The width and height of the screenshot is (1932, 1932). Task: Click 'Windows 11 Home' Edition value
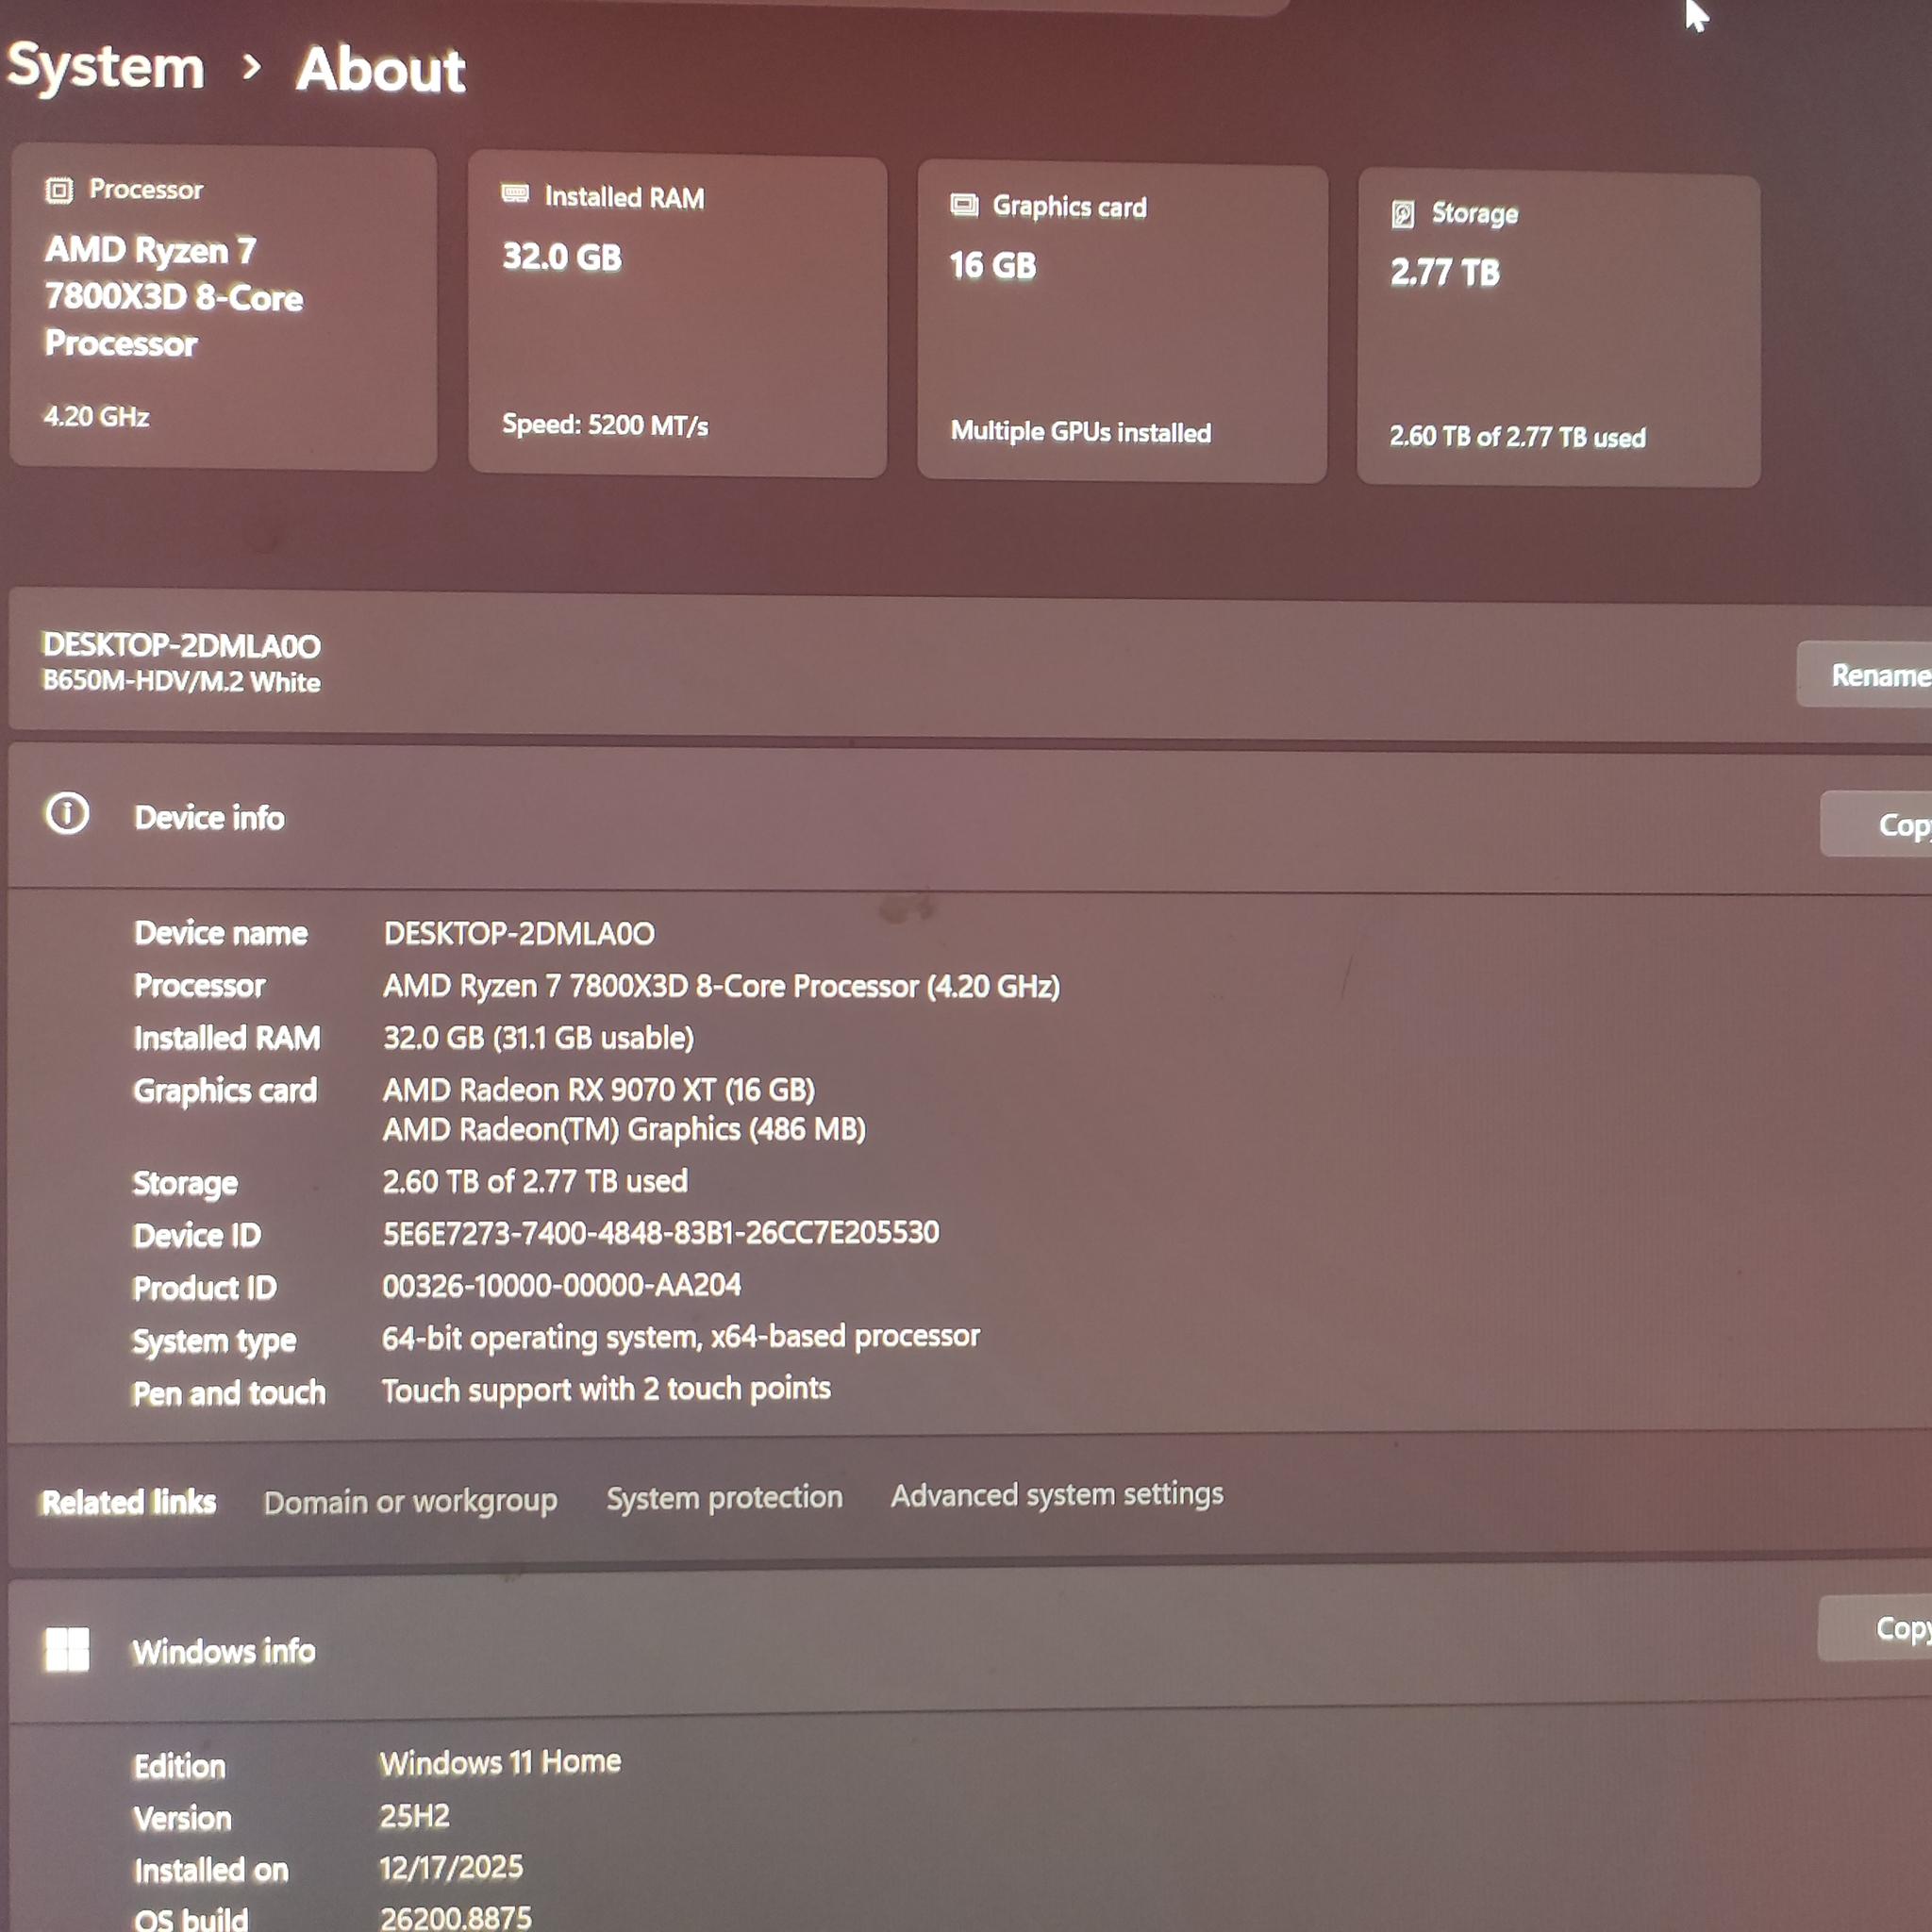(501, 1761)
